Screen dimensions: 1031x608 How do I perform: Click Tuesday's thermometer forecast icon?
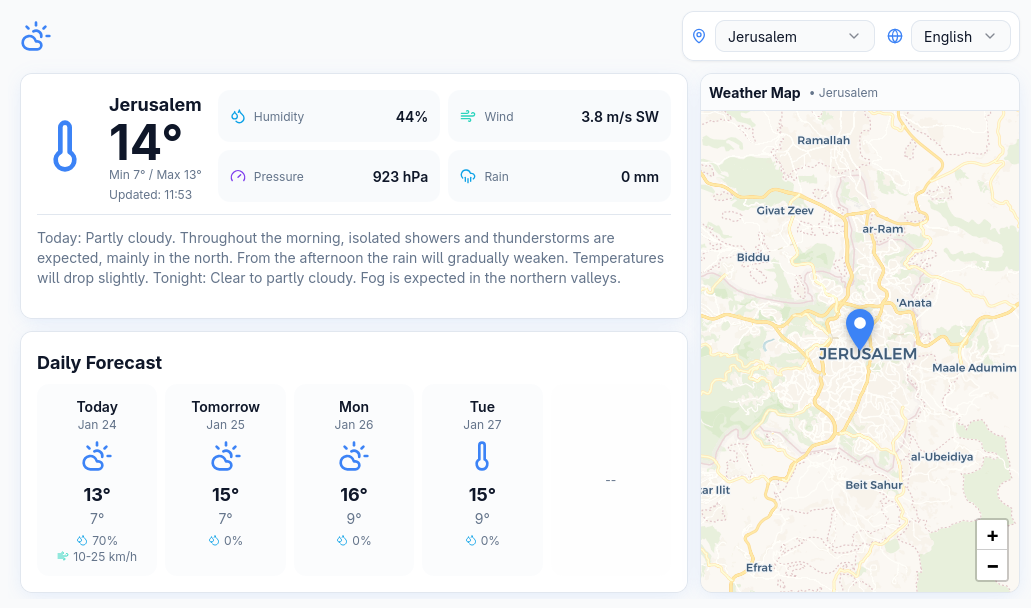click(482, 457)
